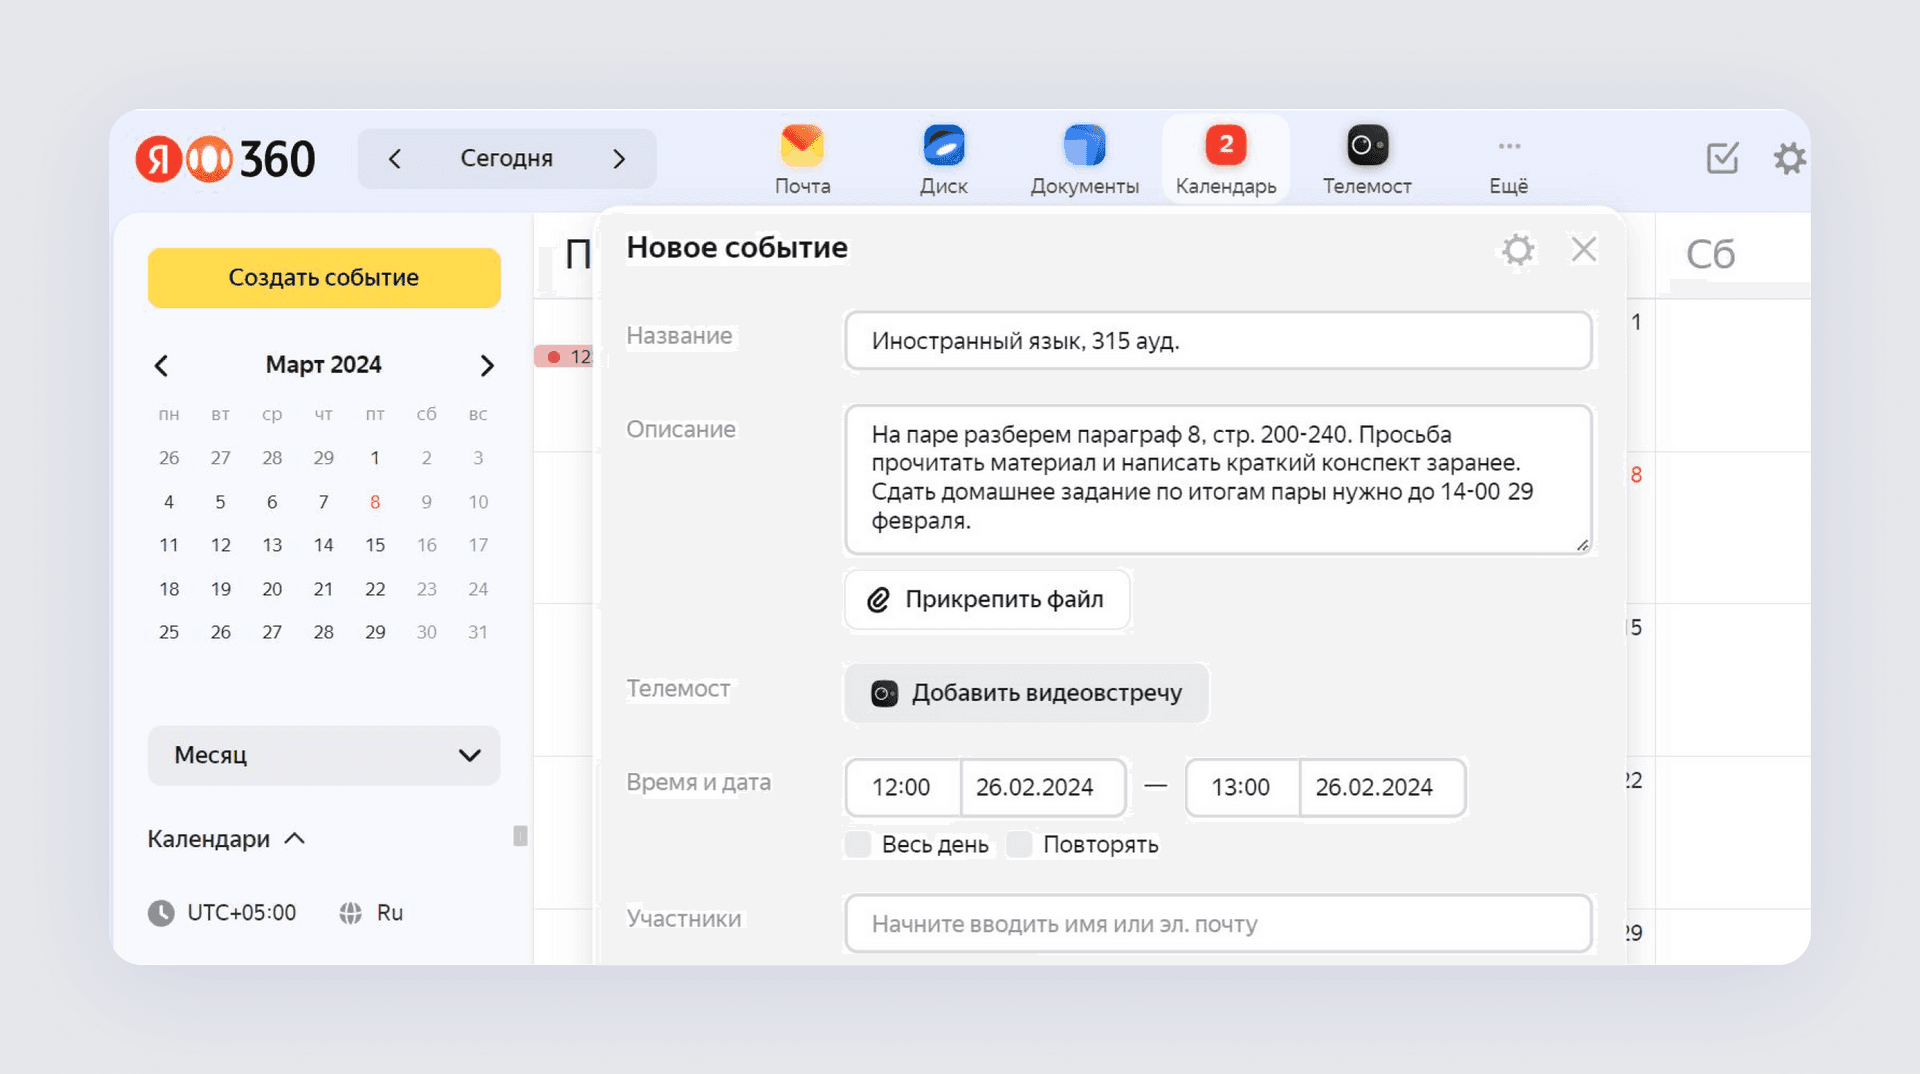Collapse the Календари section
Image resolution: width=1920 pixels, height=1074 pixels.
226,839
